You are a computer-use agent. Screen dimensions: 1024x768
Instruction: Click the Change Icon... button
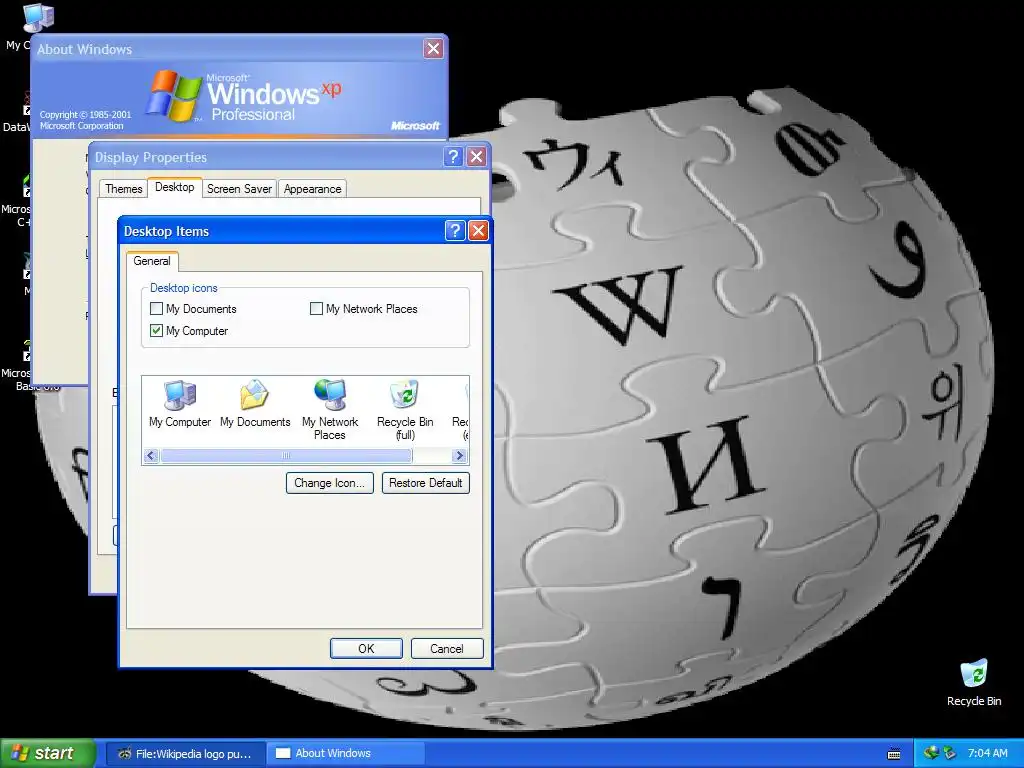[x=330, y=483]
